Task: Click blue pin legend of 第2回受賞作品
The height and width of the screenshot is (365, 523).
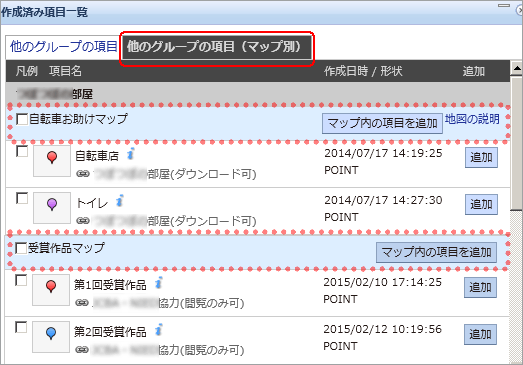Action: click(x=51, y=337)
